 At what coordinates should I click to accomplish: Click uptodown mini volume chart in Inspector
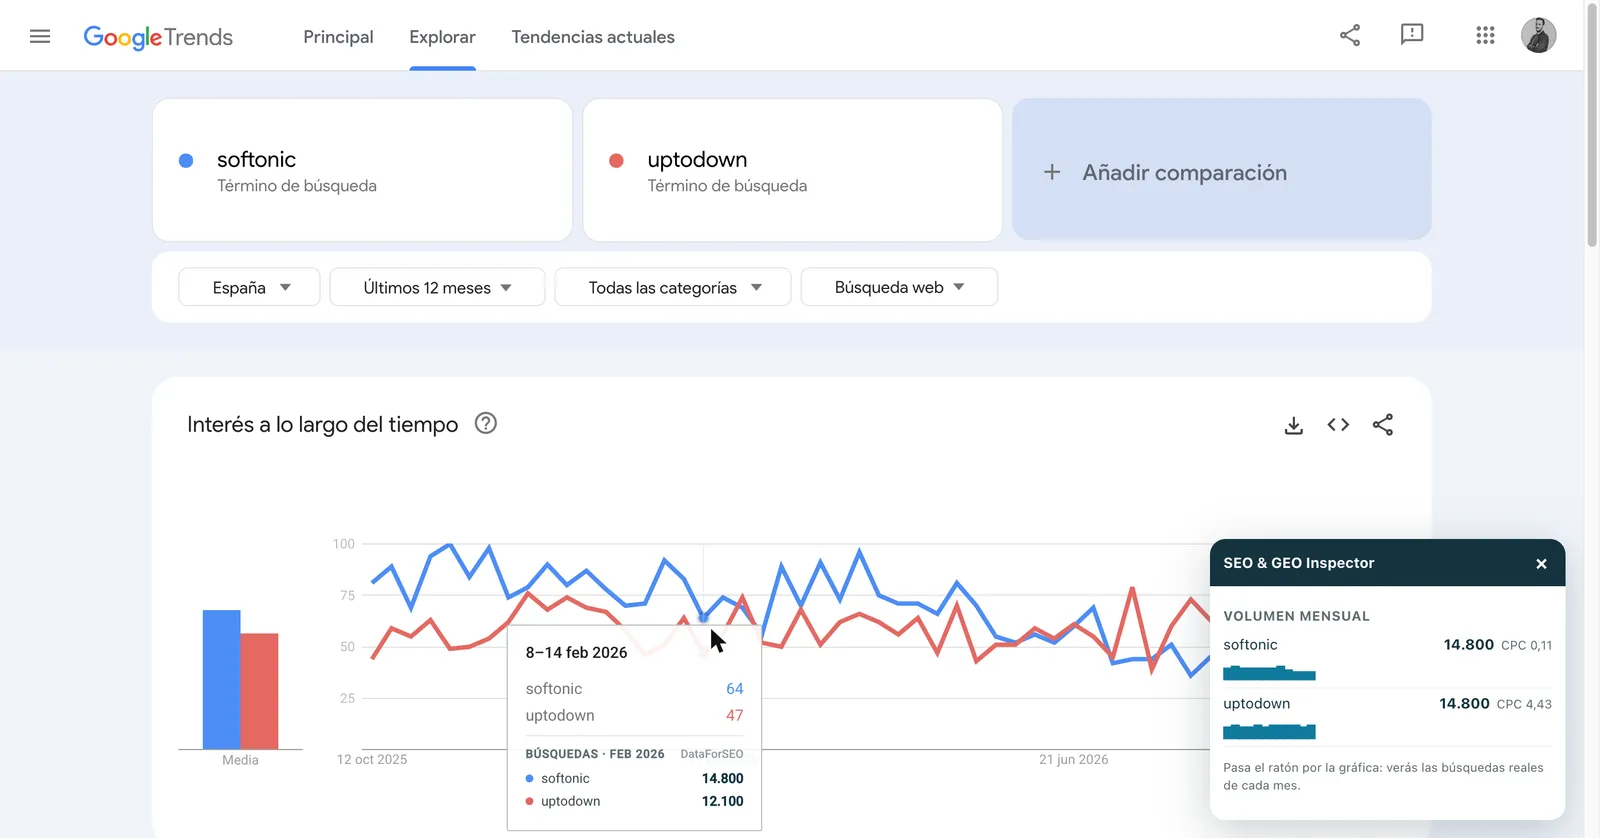click(x=1269, y=731)
